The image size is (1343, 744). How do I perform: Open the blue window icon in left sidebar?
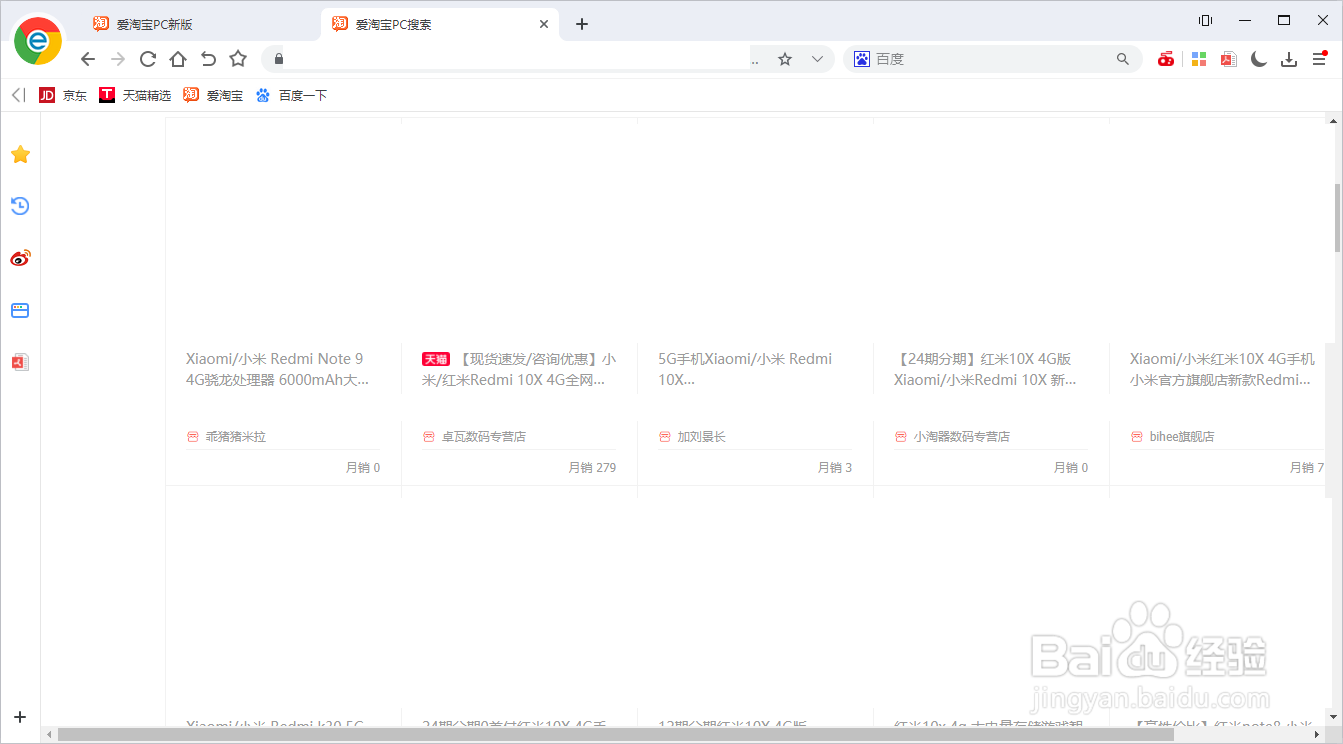click(x=20, y=310)
